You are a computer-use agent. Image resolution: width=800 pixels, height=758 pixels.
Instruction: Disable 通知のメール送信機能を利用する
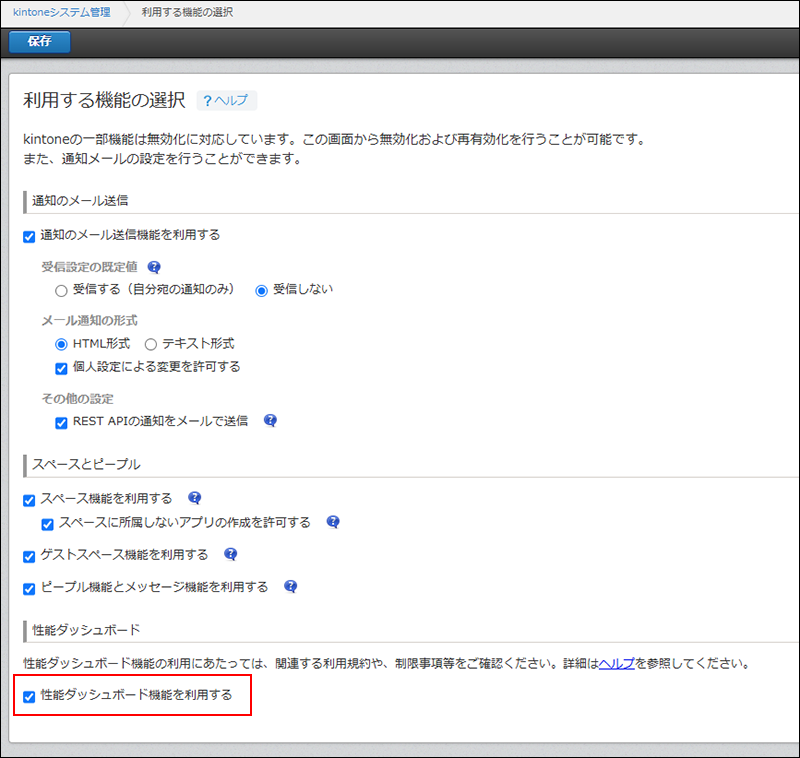(29, 234)
